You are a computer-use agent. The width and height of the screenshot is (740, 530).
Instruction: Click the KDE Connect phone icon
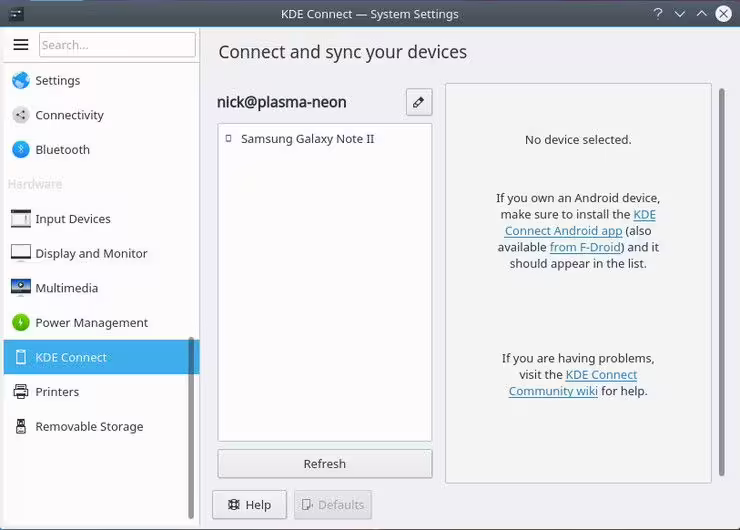[21, 357]
